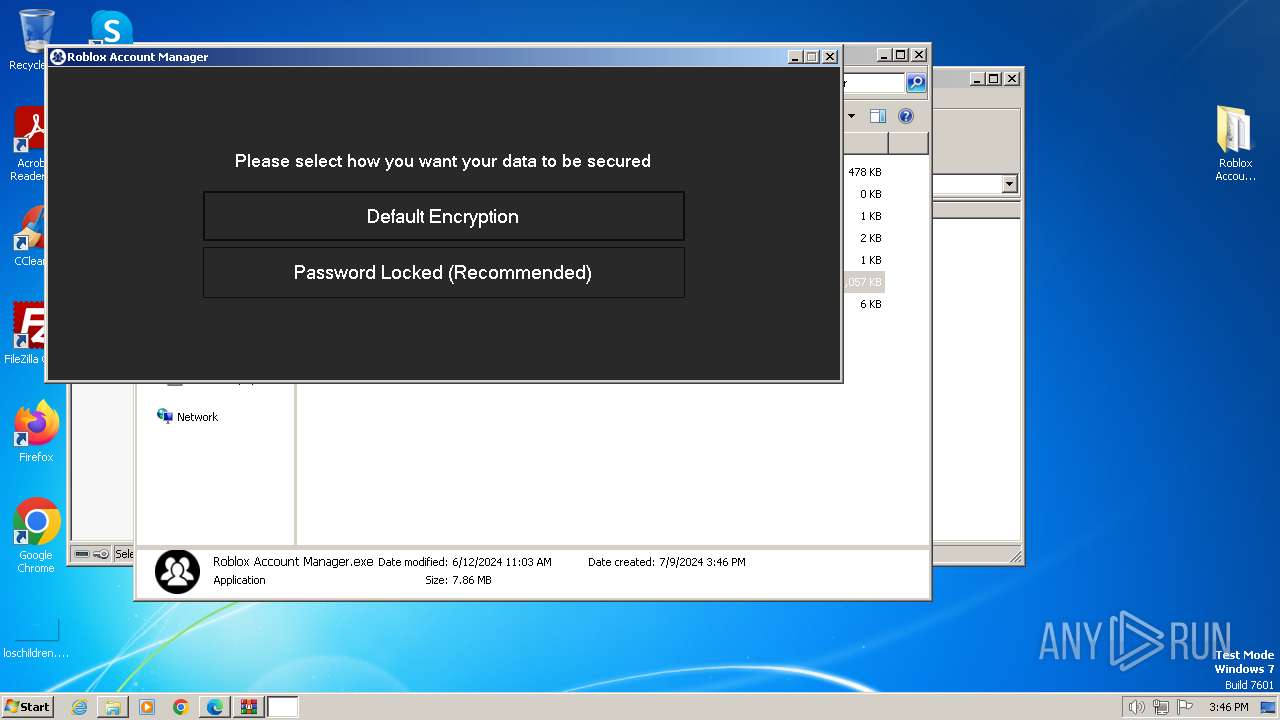Open WinRAR taskbar button
Image resolution: width=1280 pixels, height=720 pixels.
tap(249, 707)
